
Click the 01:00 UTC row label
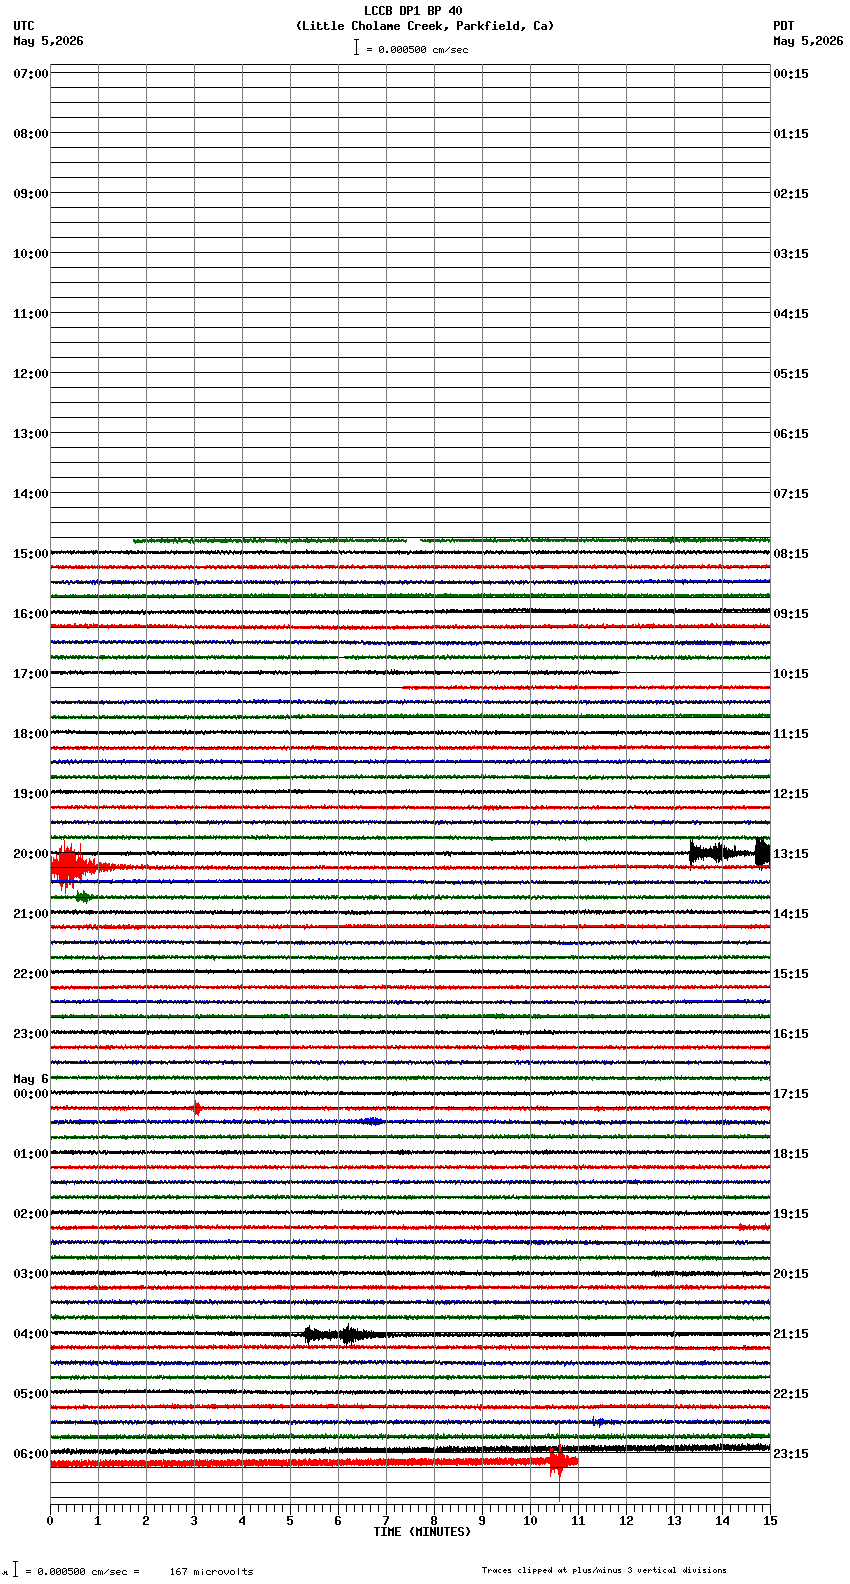[x=31, y=1154]
